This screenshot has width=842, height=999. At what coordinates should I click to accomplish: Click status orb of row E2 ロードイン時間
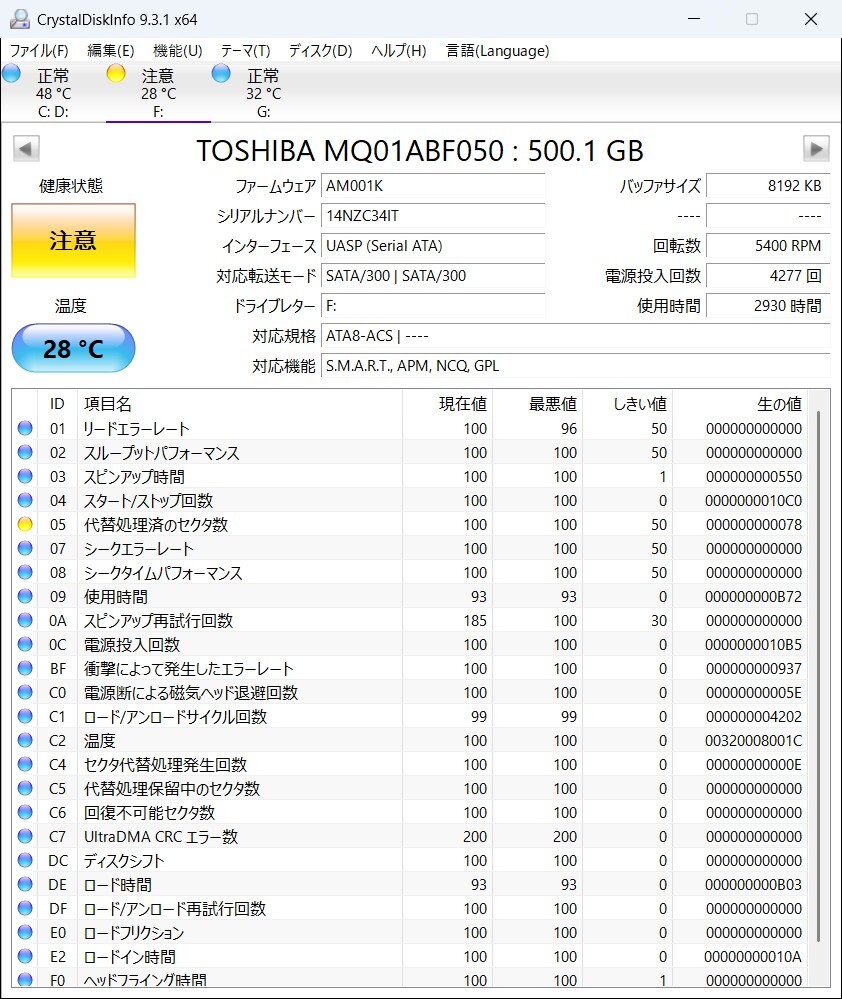[25, 956]
